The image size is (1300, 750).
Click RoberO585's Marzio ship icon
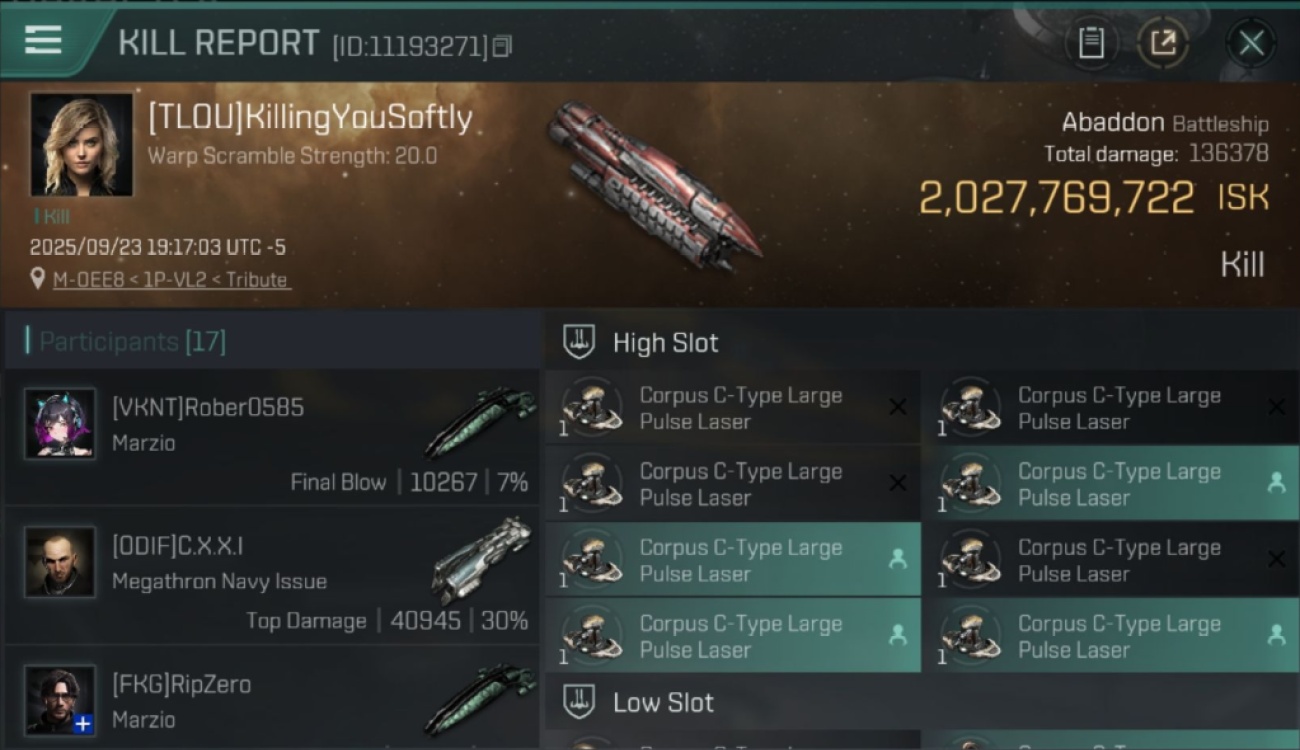(481, 420)
